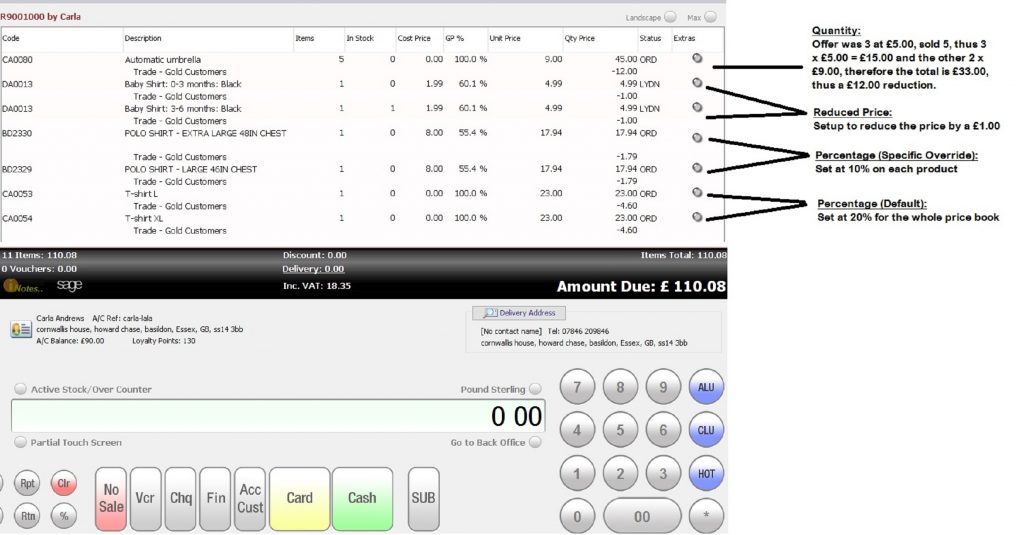The height and width of the screenshot is (535, 1024).
Task: Click extras icon for POLO SHIRT LARGE 46IN
Action: click(x=697, y=168)
